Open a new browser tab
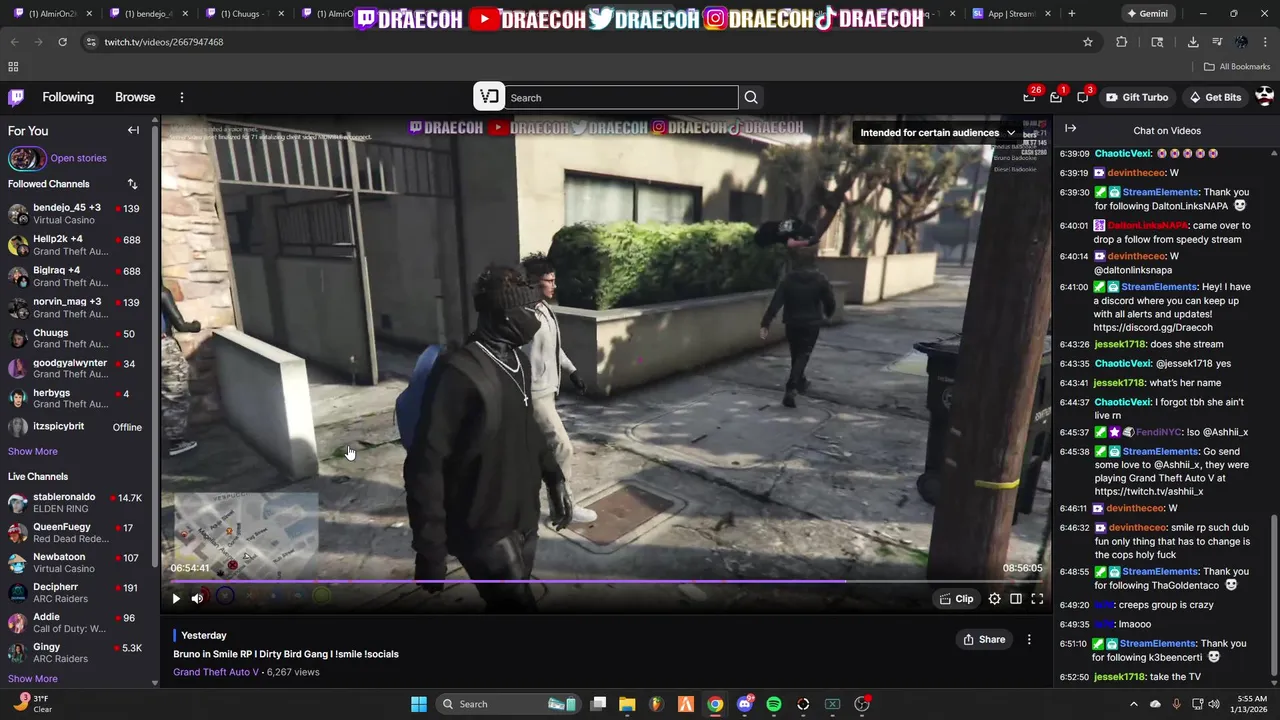Screen dimensions: 1280x720 point(1071,14)
